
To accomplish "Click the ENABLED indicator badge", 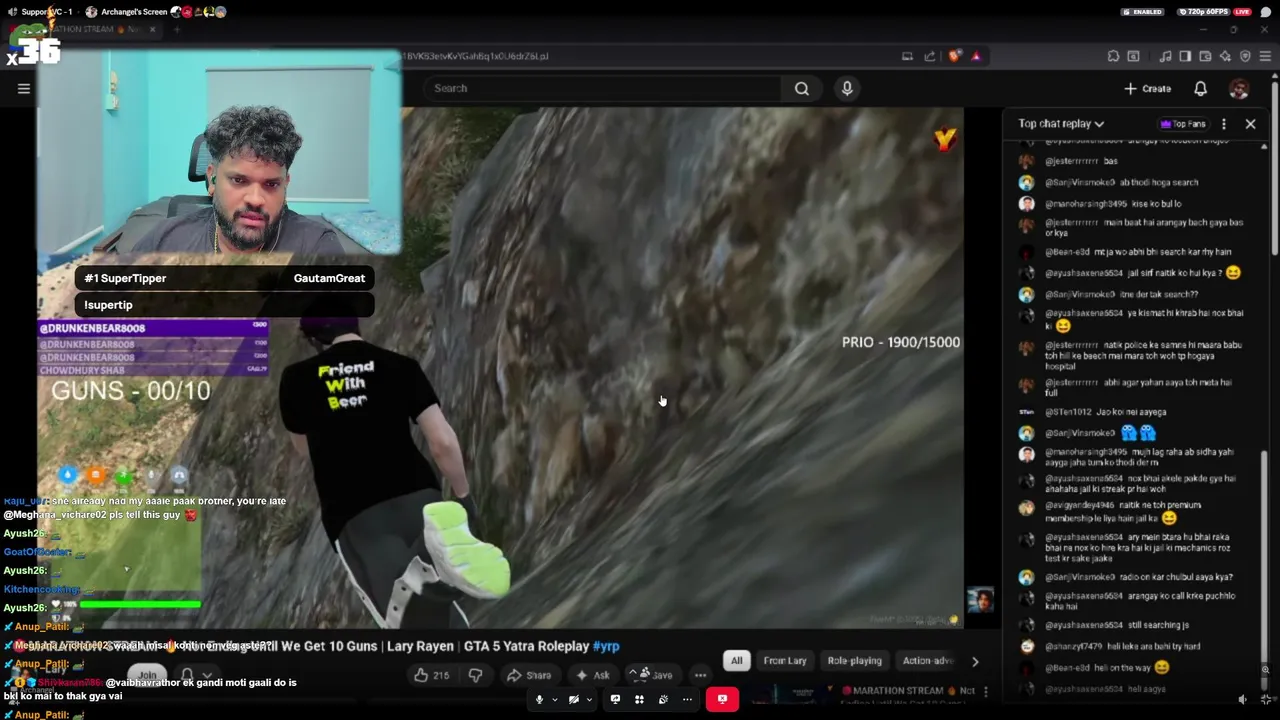I will pyautogui.click(x=1143, y=12).
